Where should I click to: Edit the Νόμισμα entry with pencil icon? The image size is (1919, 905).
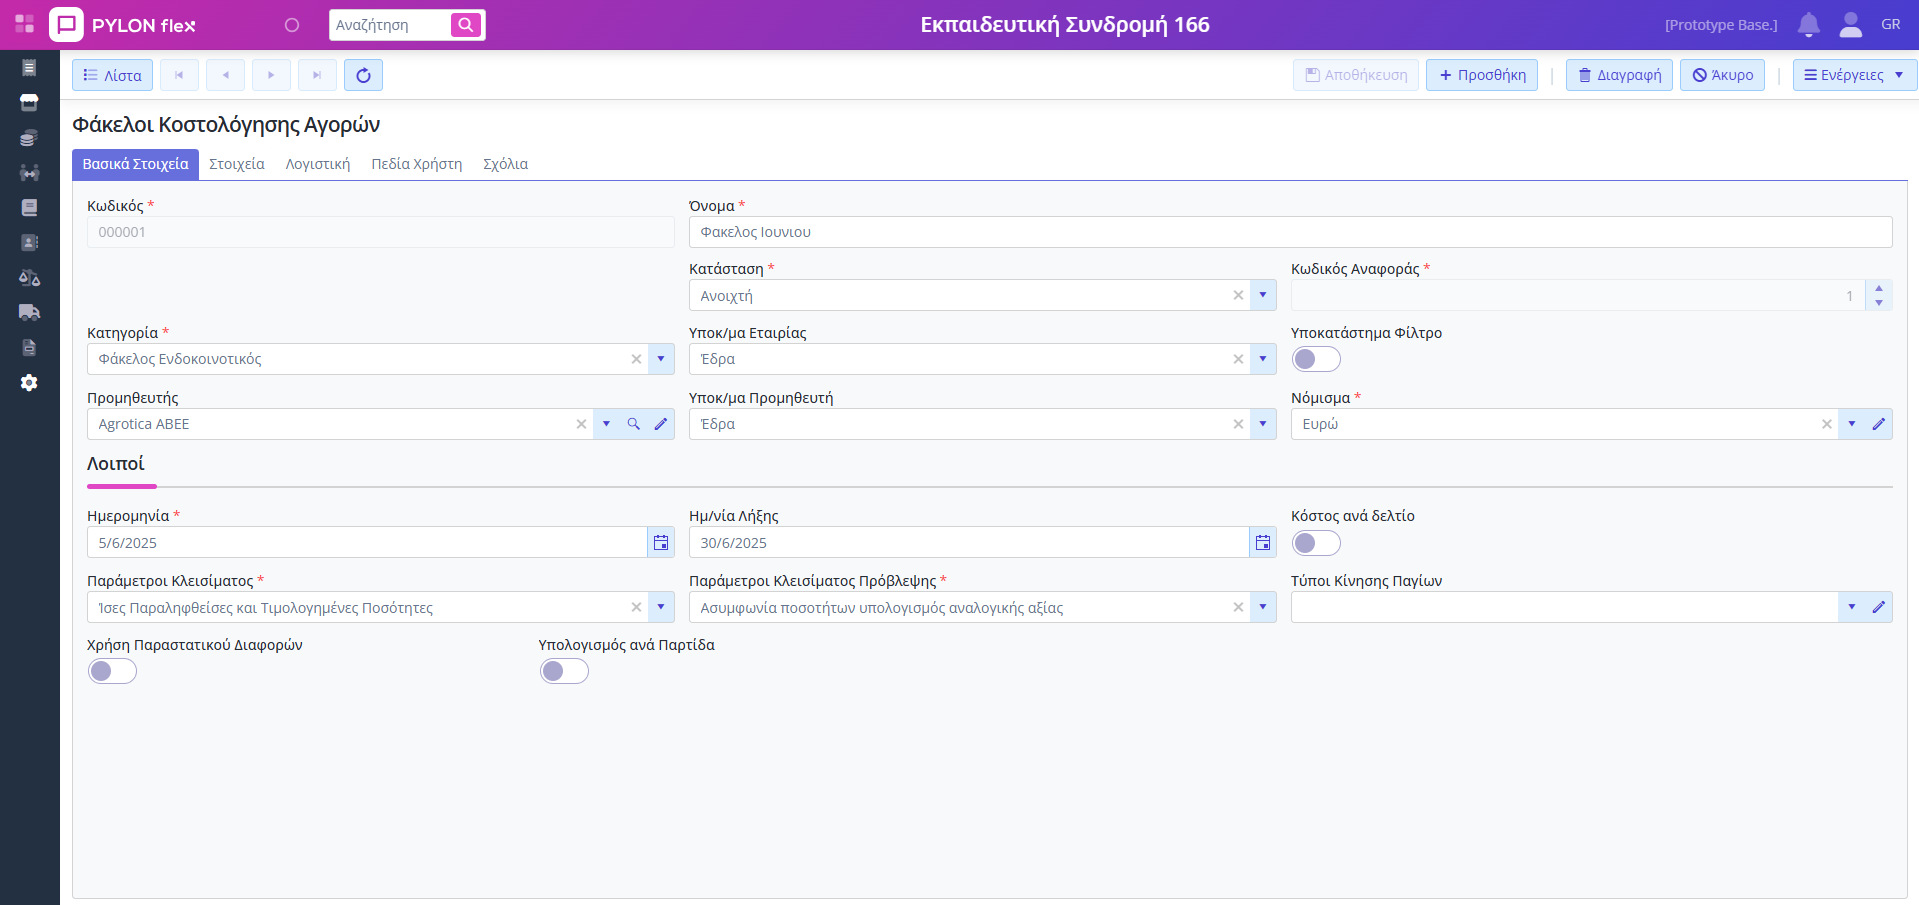(1879, 424)
